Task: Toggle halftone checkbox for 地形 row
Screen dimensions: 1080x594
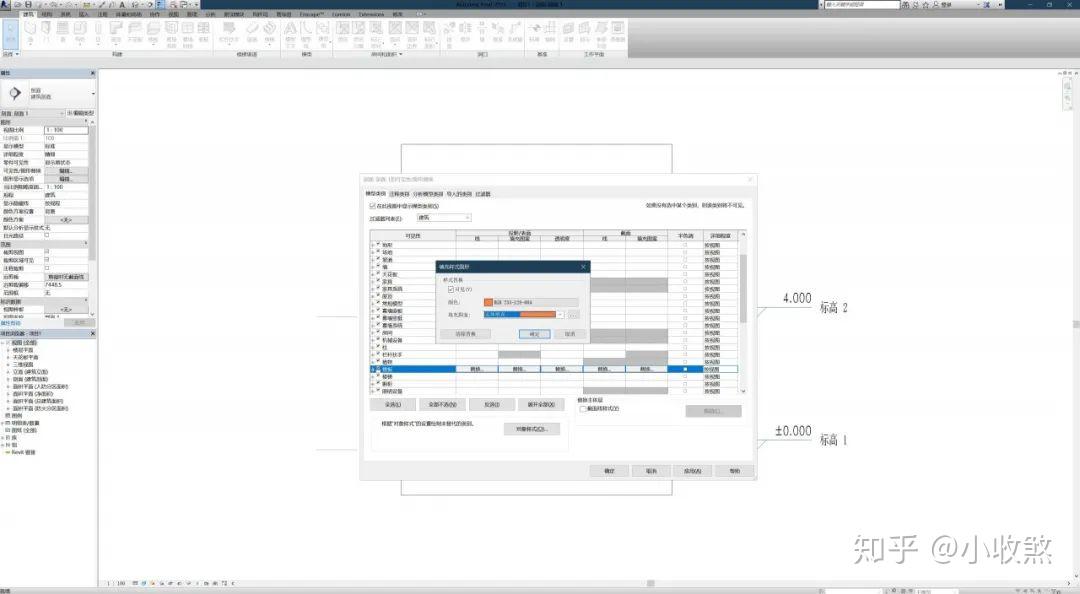Action: tap(685, 245)
